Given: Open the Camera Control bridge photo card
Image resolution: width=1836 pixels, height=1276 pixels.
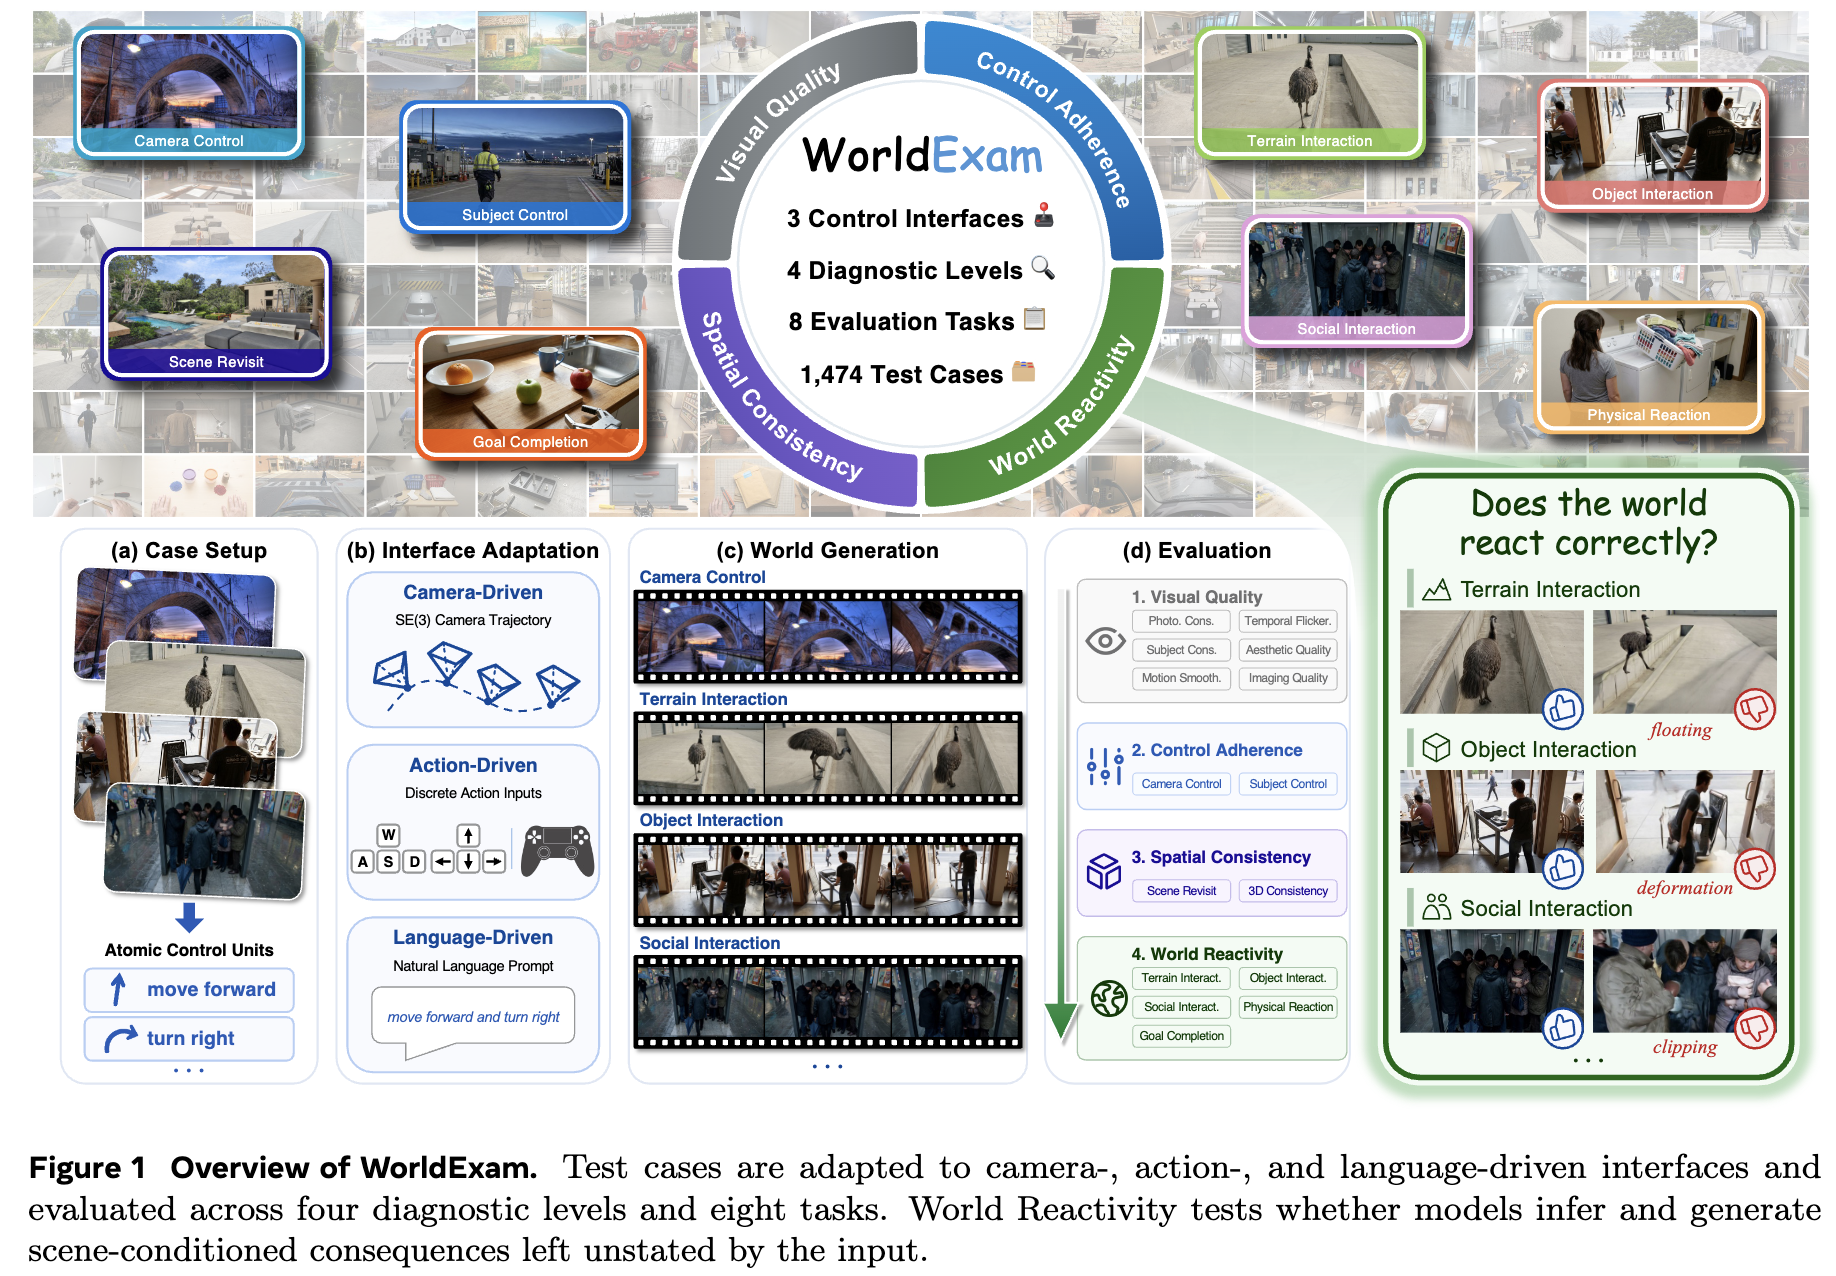Looking at the screenshot, I should point(189,93).
